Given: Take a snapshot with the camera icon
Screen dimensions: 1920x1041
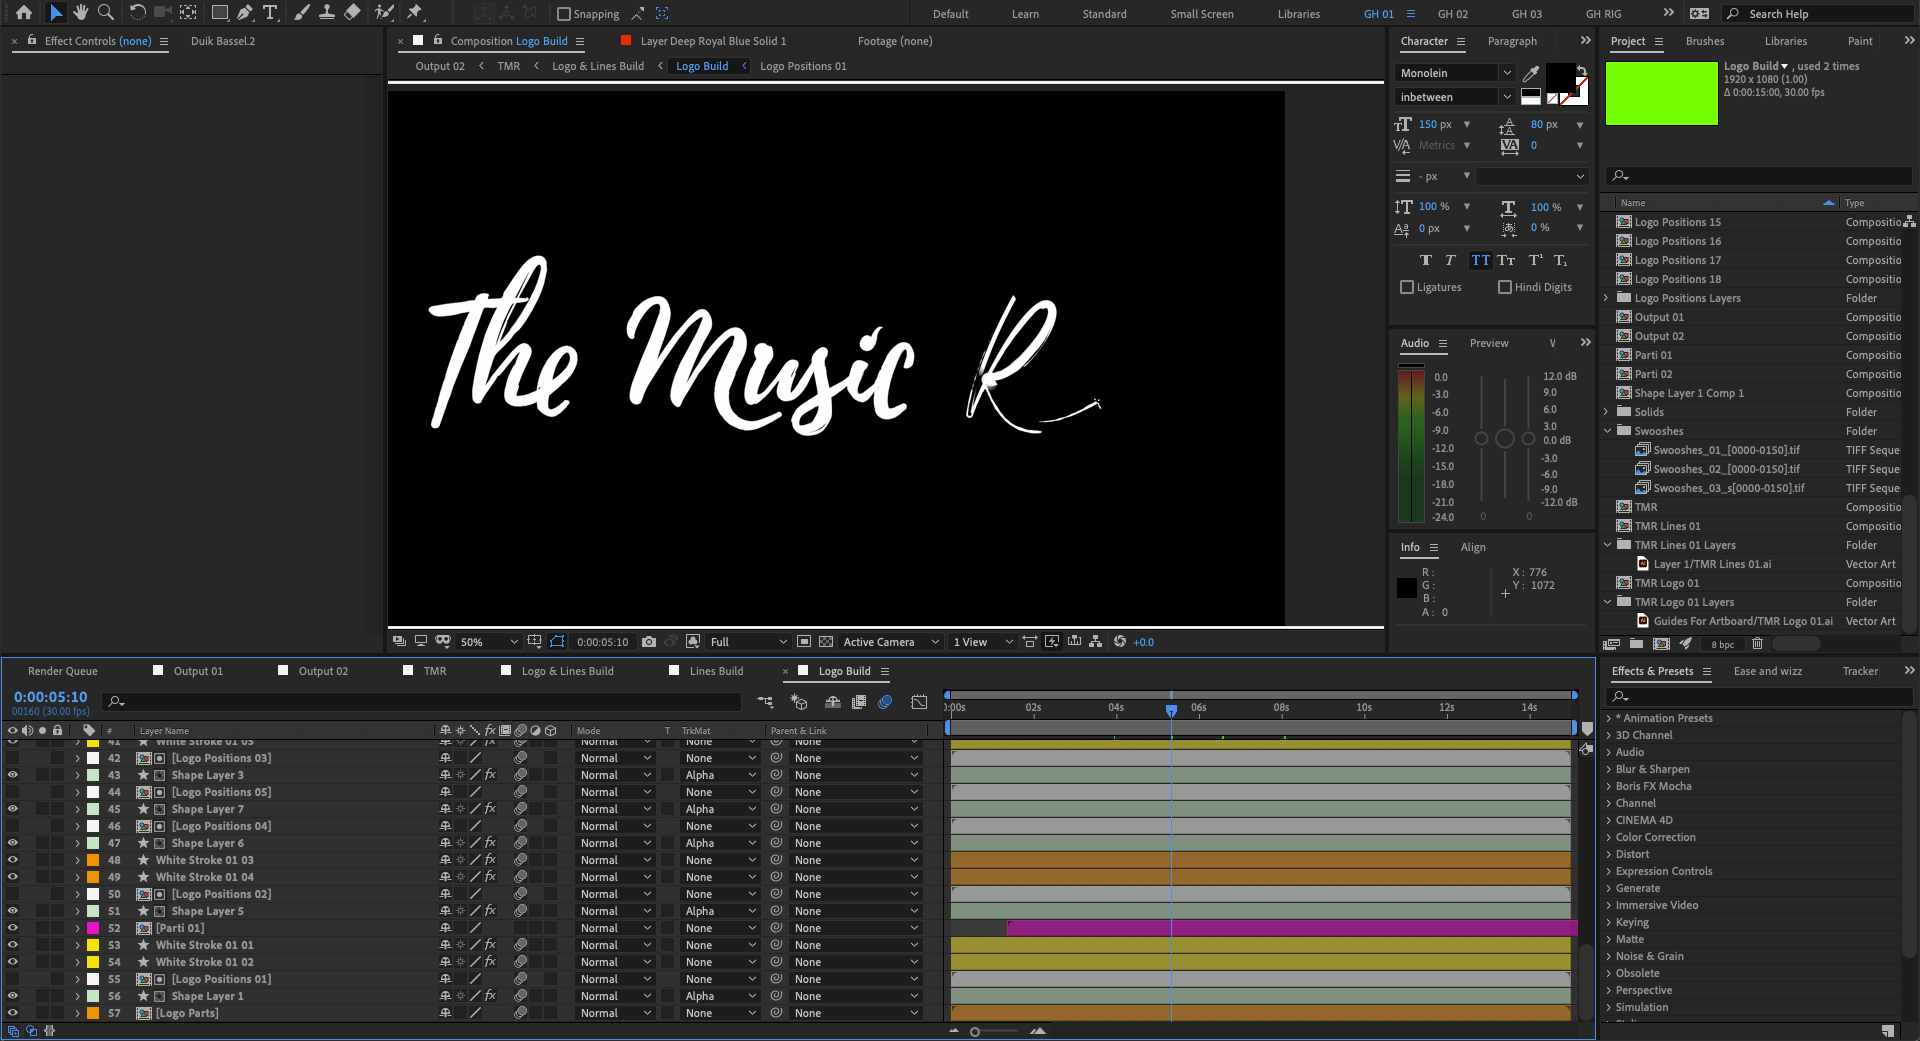Looking at the screenshot, I should (x=649, y=642).
